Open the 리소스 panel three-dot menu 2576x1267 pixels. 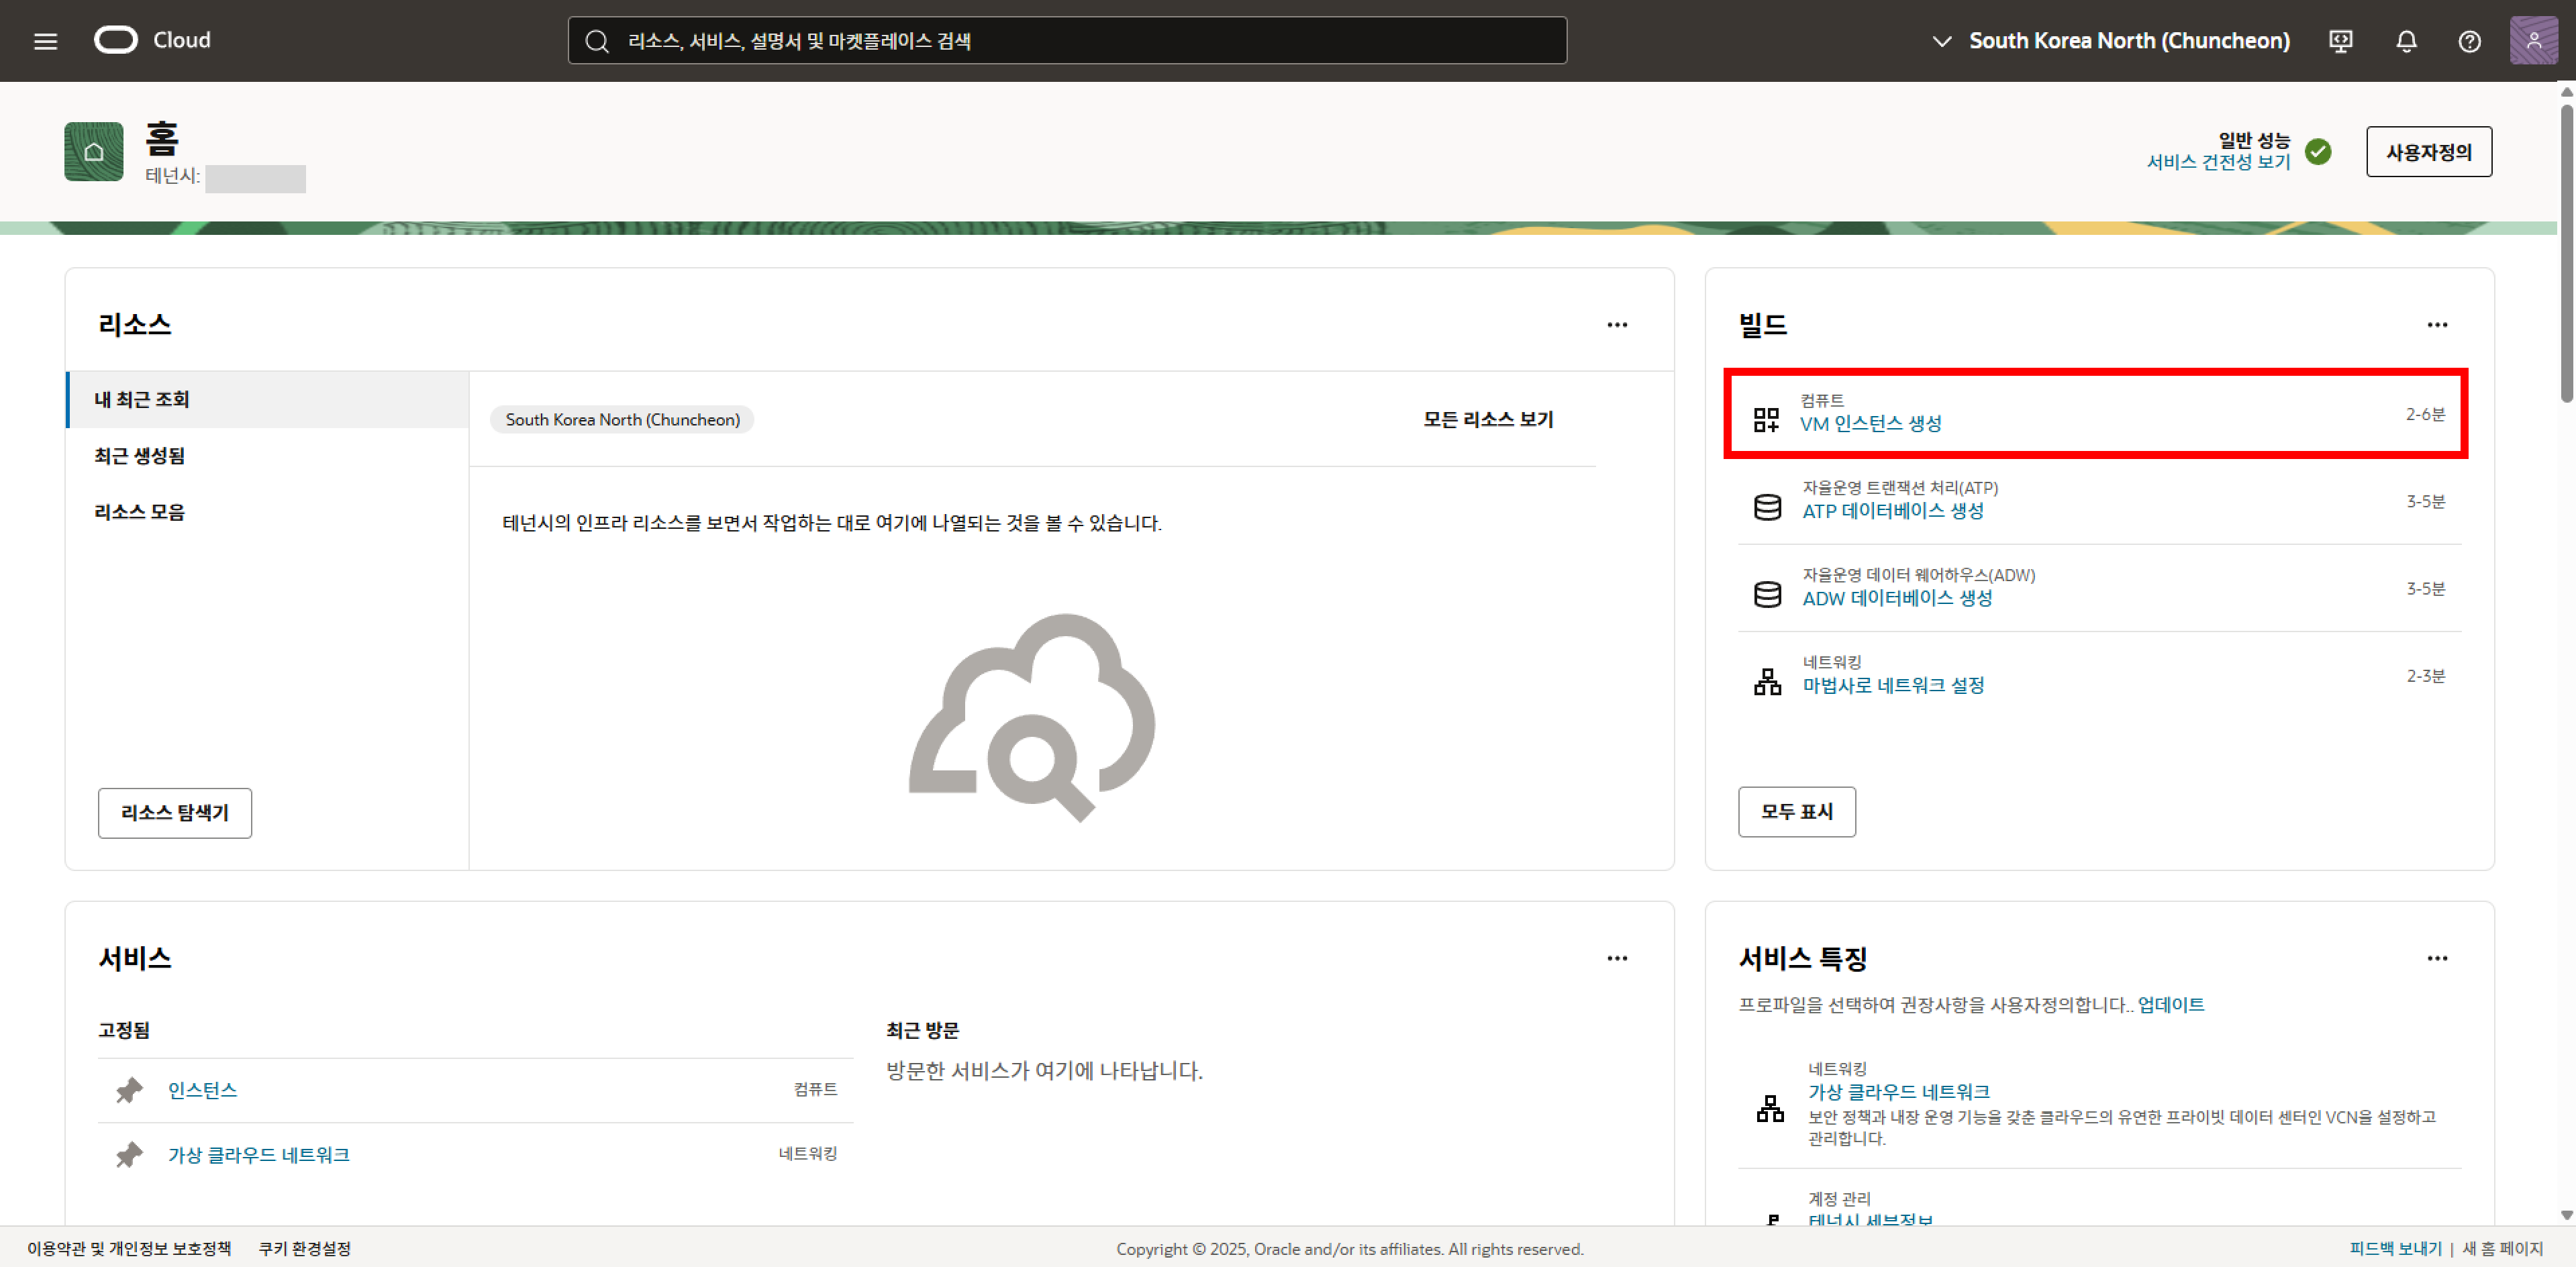1617,325
